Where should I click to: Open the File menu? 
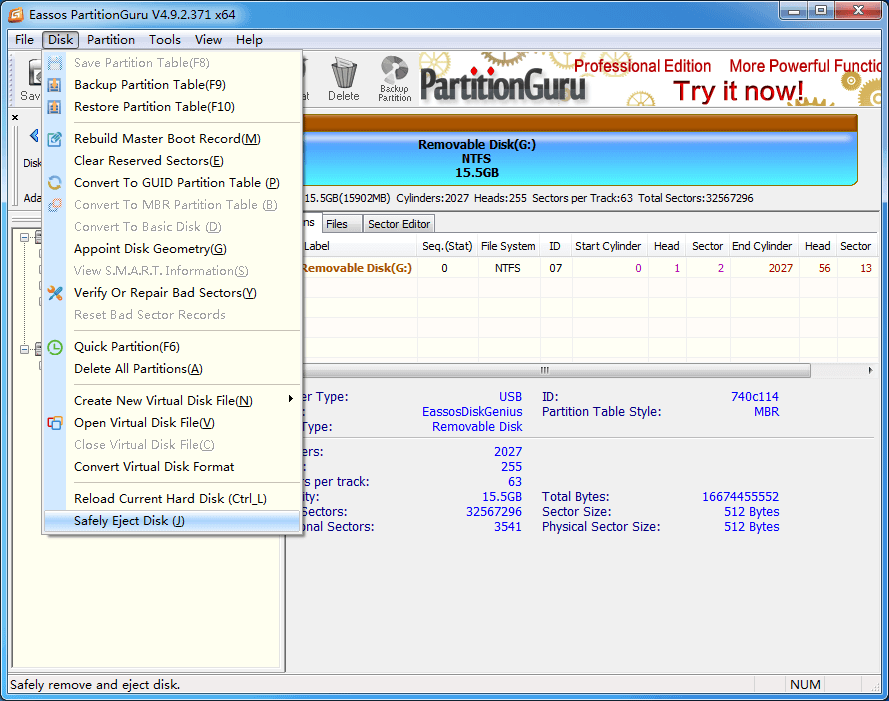[24, 40]
